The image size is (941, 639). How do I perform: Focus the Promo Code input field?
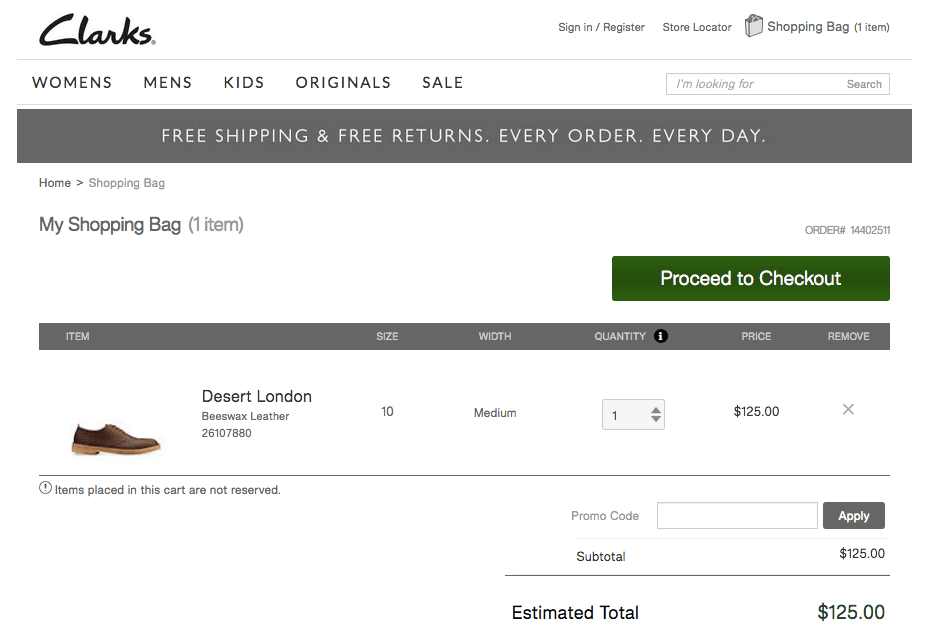click(x=737, y=516)
